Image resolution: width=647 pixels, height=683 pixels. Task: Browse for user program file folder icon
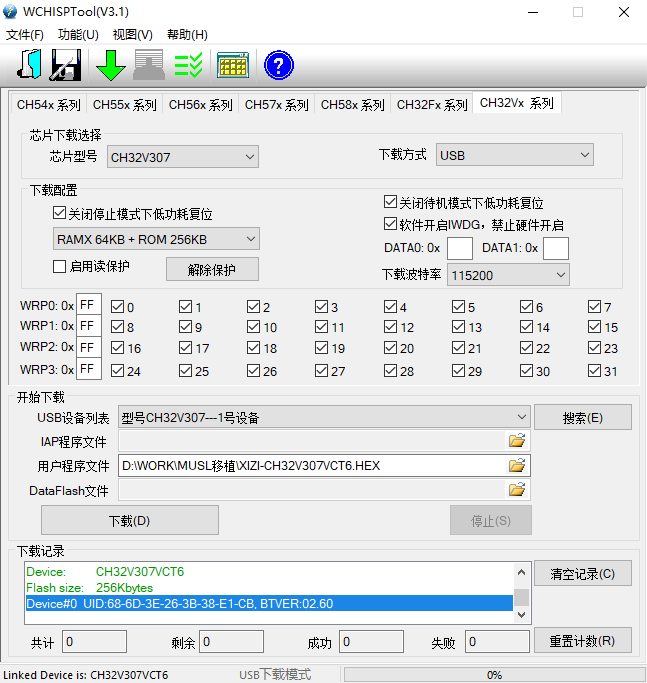tap(517, 466)
